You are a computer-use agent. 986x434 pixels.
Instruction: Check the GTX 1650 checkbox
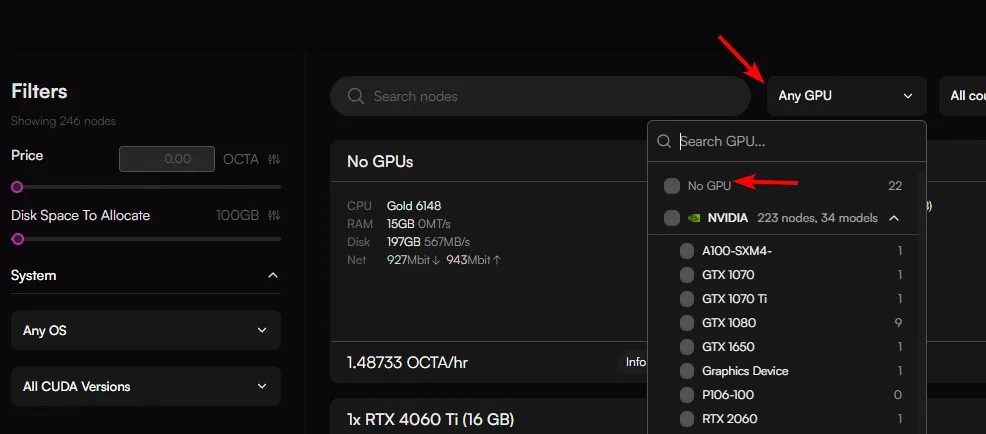click(687, 347)
